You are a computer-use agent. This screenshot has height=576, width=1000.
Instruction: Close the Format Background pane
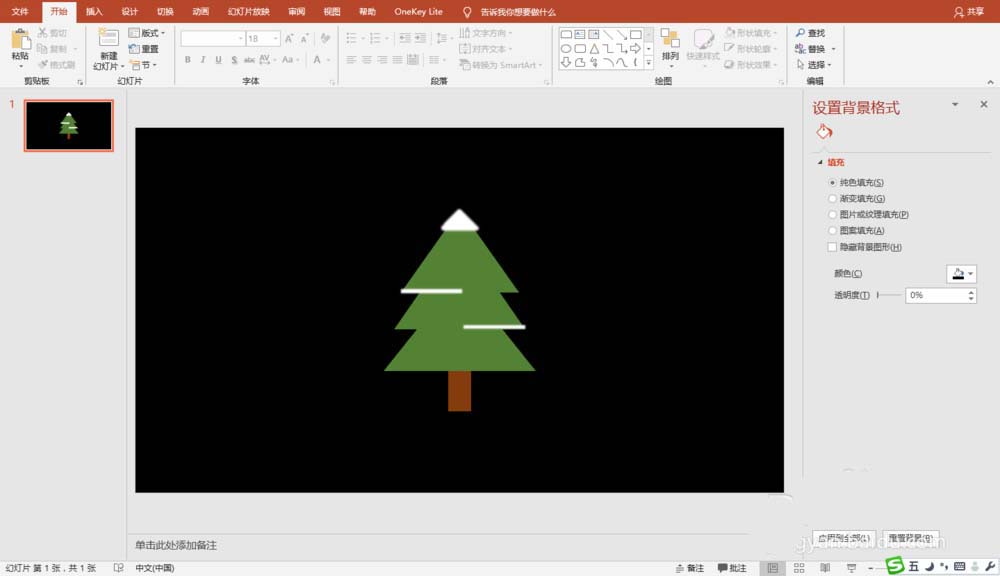pos(983,104)
